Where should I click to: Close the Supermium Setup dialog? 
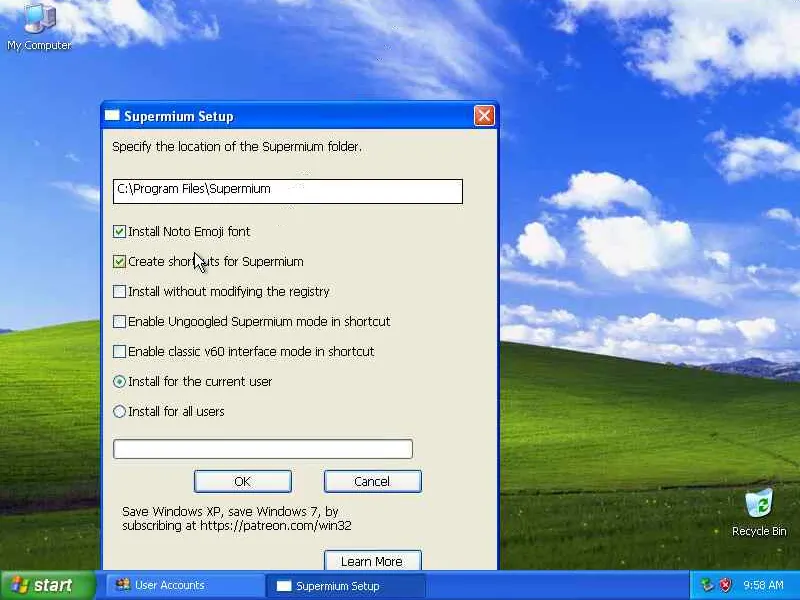click(484, 115)
